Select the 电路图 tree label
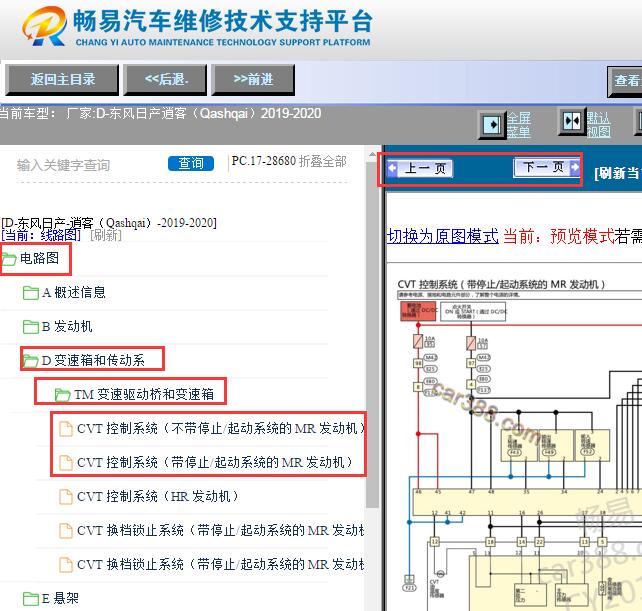Screen dimensions: 642x611 [x=39, y=258]
